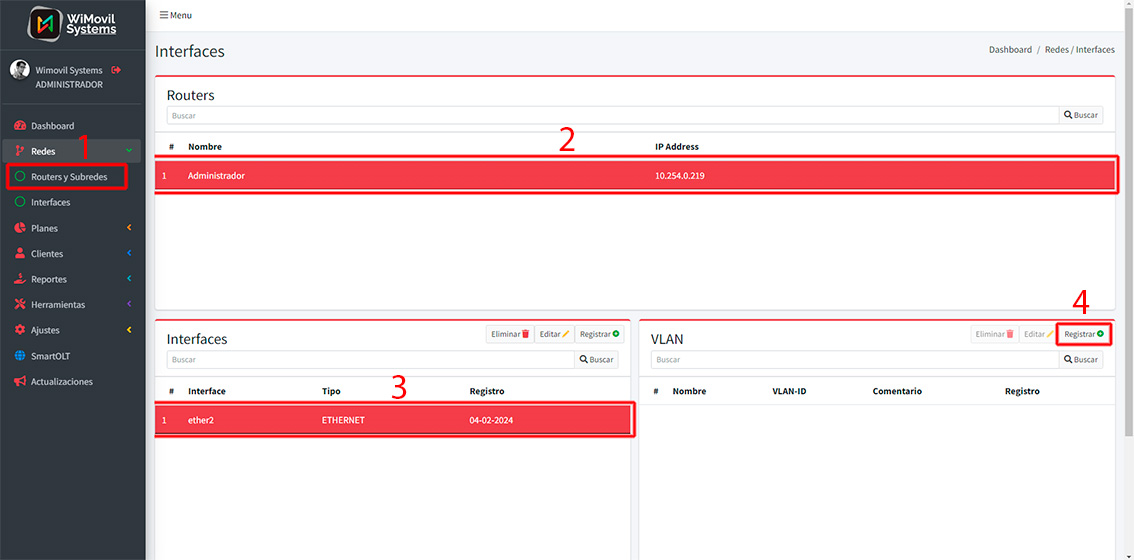The width and height of the screenshot is (1134, 560).
Task: Click the Comentario column header
Action: pyautogui.click(x=898, y=391)
